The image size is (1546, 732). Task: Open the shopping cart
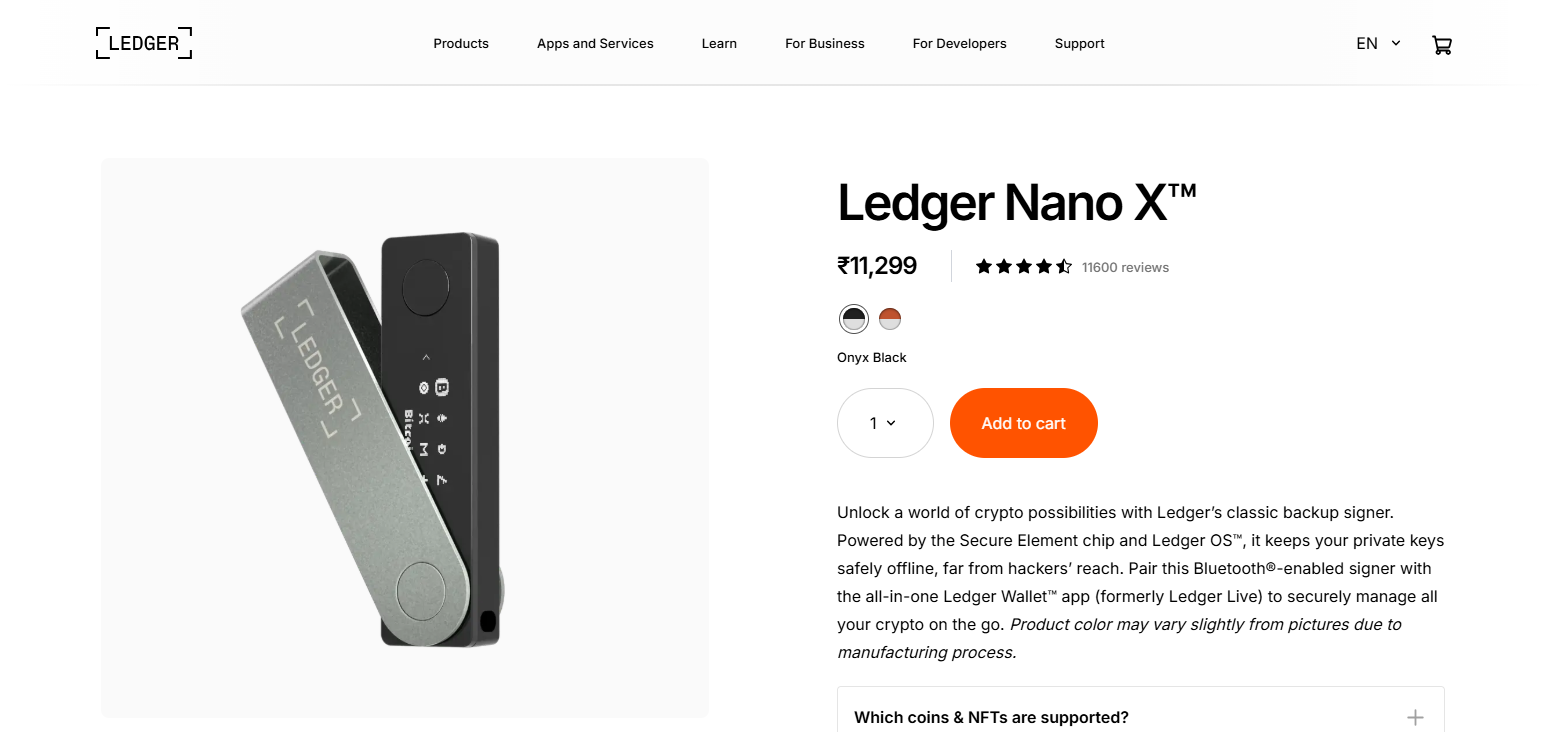(x=1442, y=44)
